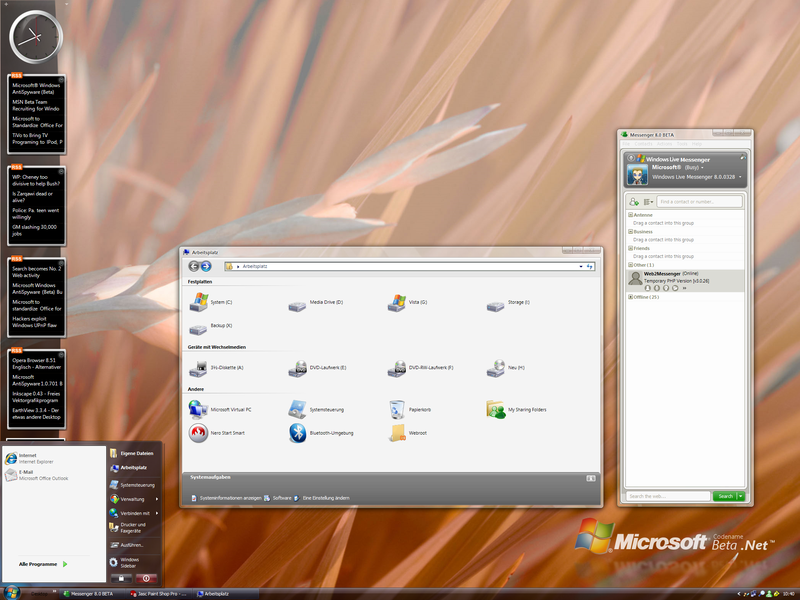Click the green Search button in Messenger

(727, 496)
